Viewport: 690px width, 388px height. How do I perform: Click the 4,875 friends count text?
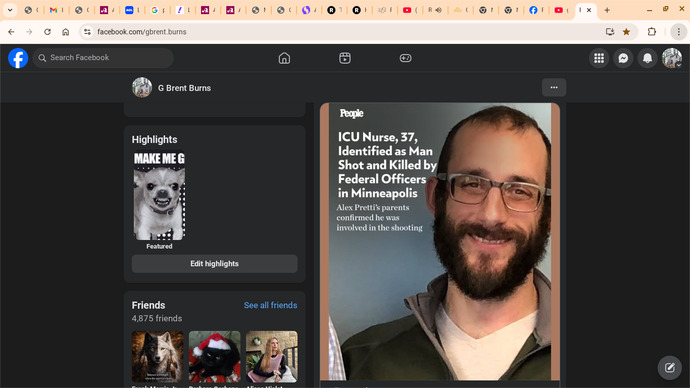click(157, 318)
